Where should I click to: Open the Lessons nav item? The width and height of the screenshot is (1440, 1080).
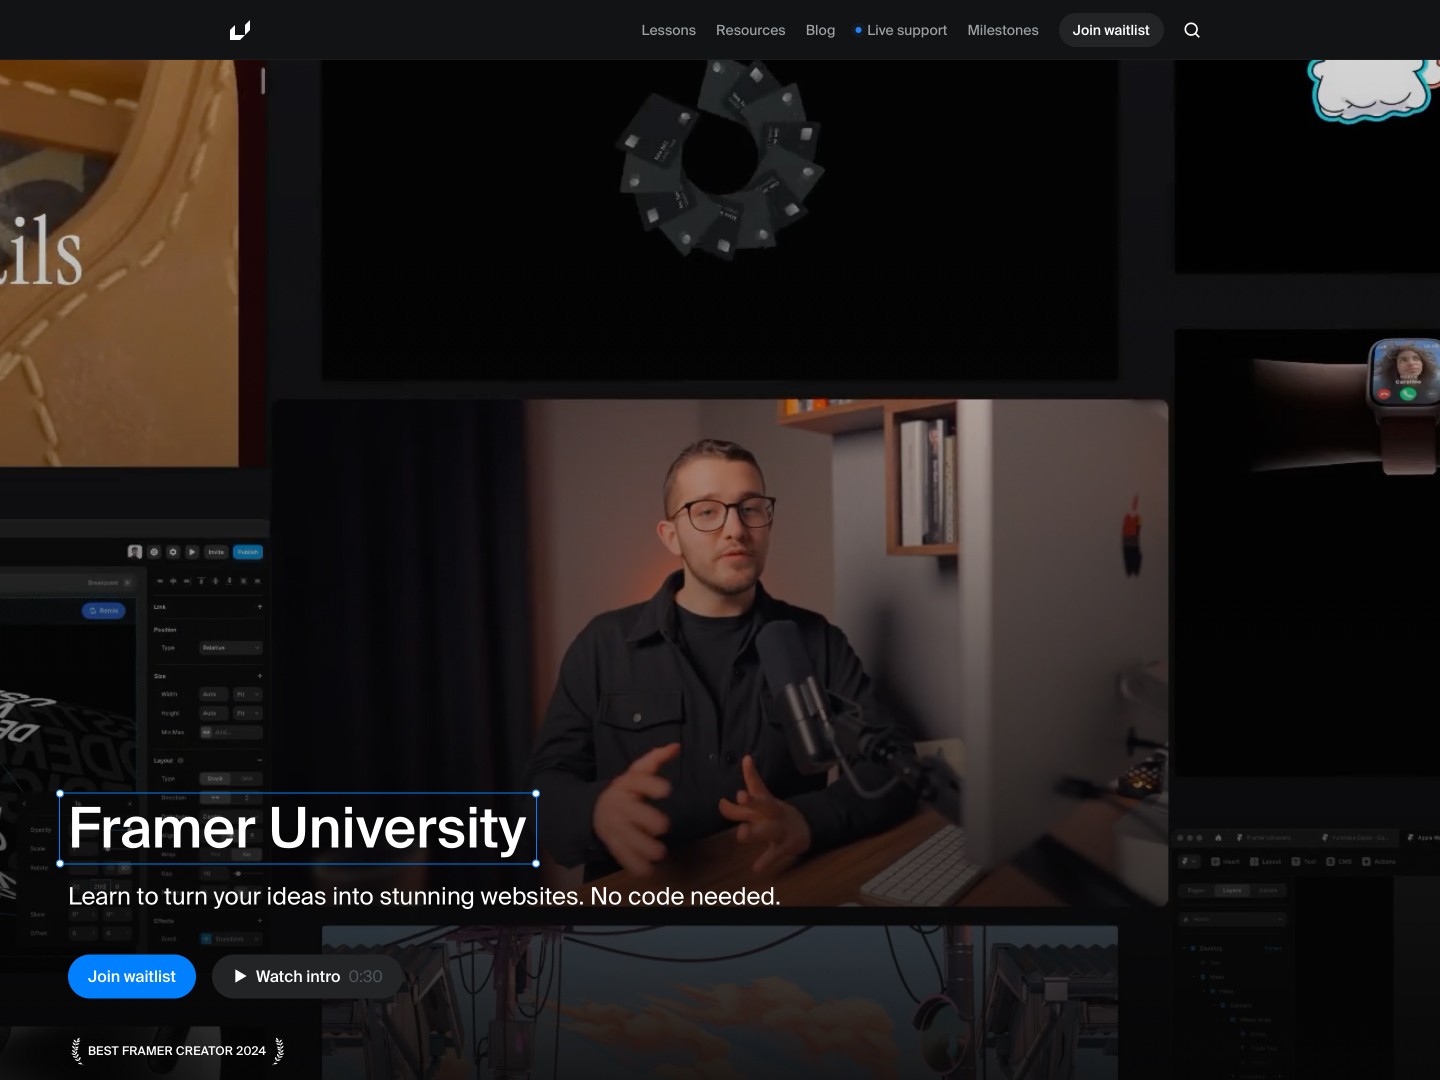pyautogui.click(x=668, y=30)
